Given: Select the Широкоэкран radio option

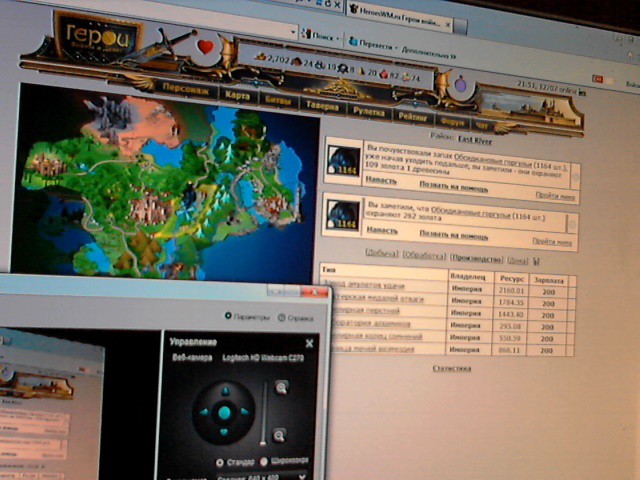Looking at the screenshot, I should [264, 462].
